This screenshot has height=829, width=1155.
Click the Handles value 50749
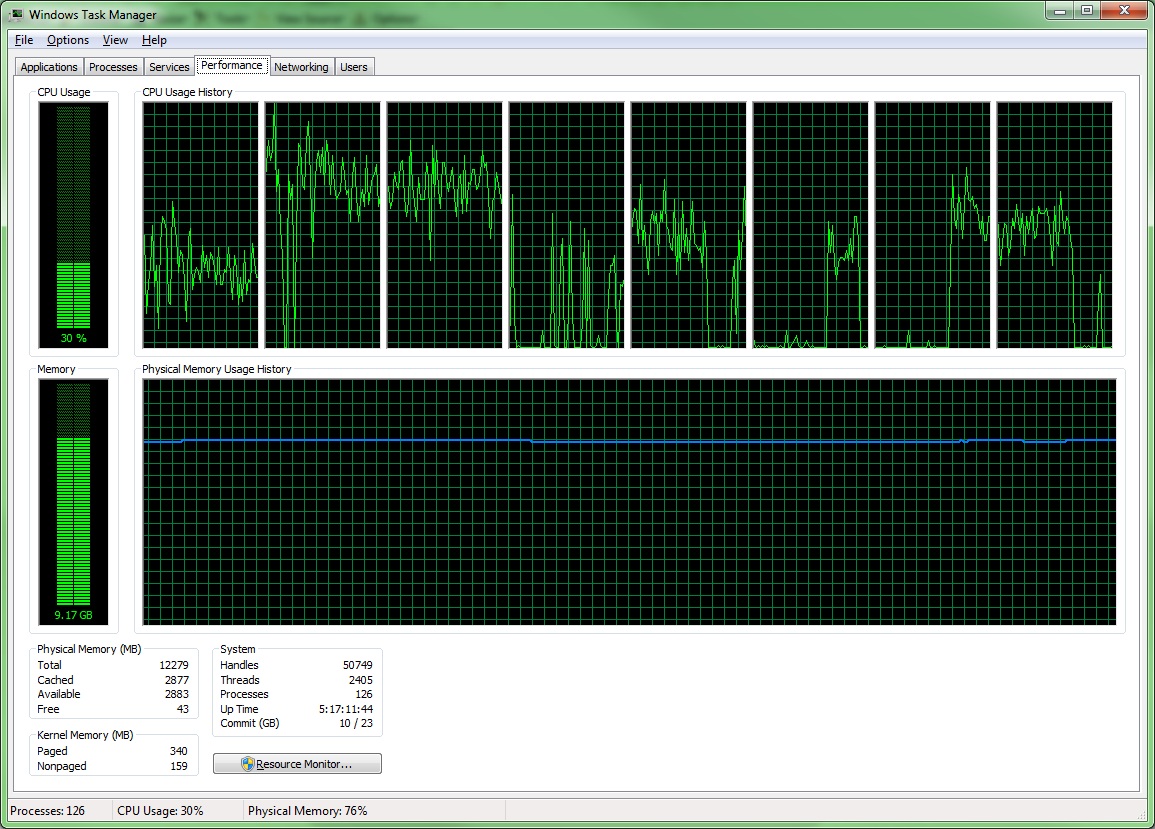358,665
